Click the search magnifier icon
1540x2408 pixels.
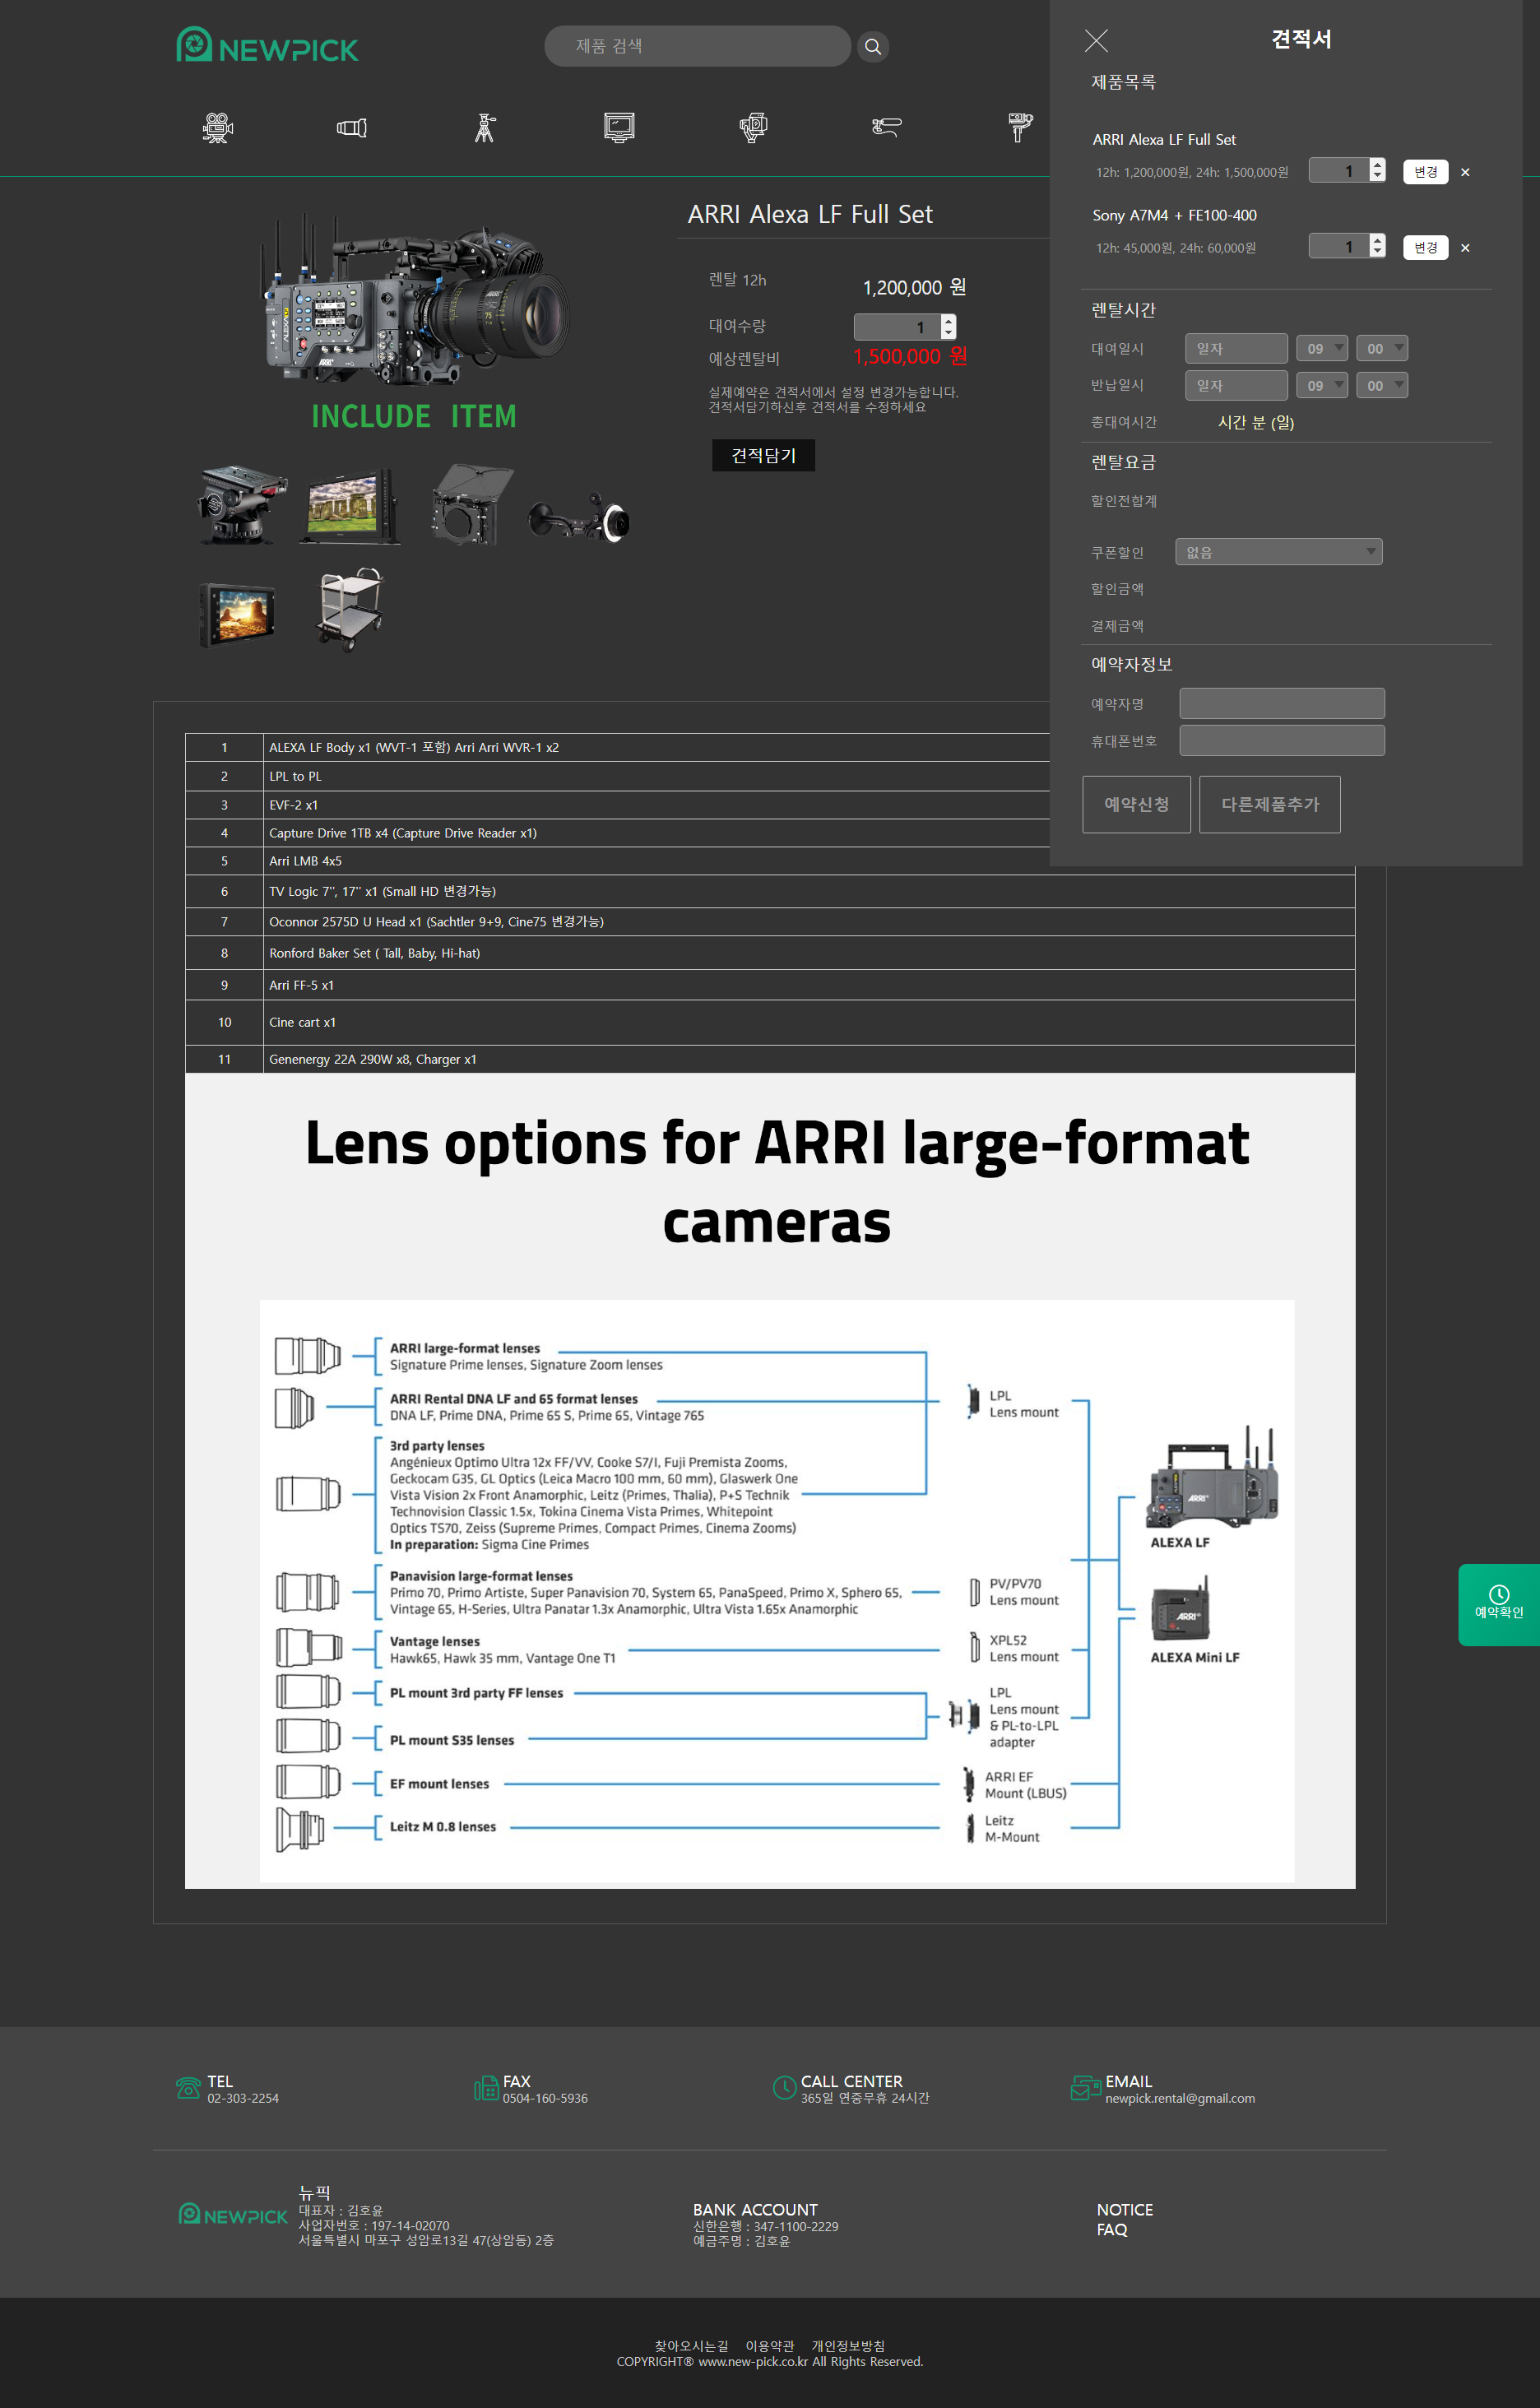click(x=872, y=46)
